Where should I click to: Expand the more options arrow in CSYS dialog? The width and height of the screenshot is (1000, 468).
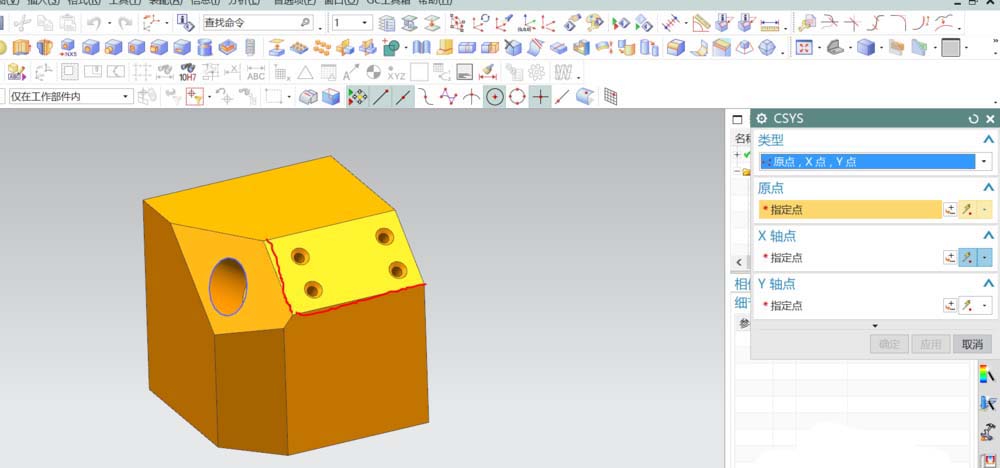tap(875, 326)
